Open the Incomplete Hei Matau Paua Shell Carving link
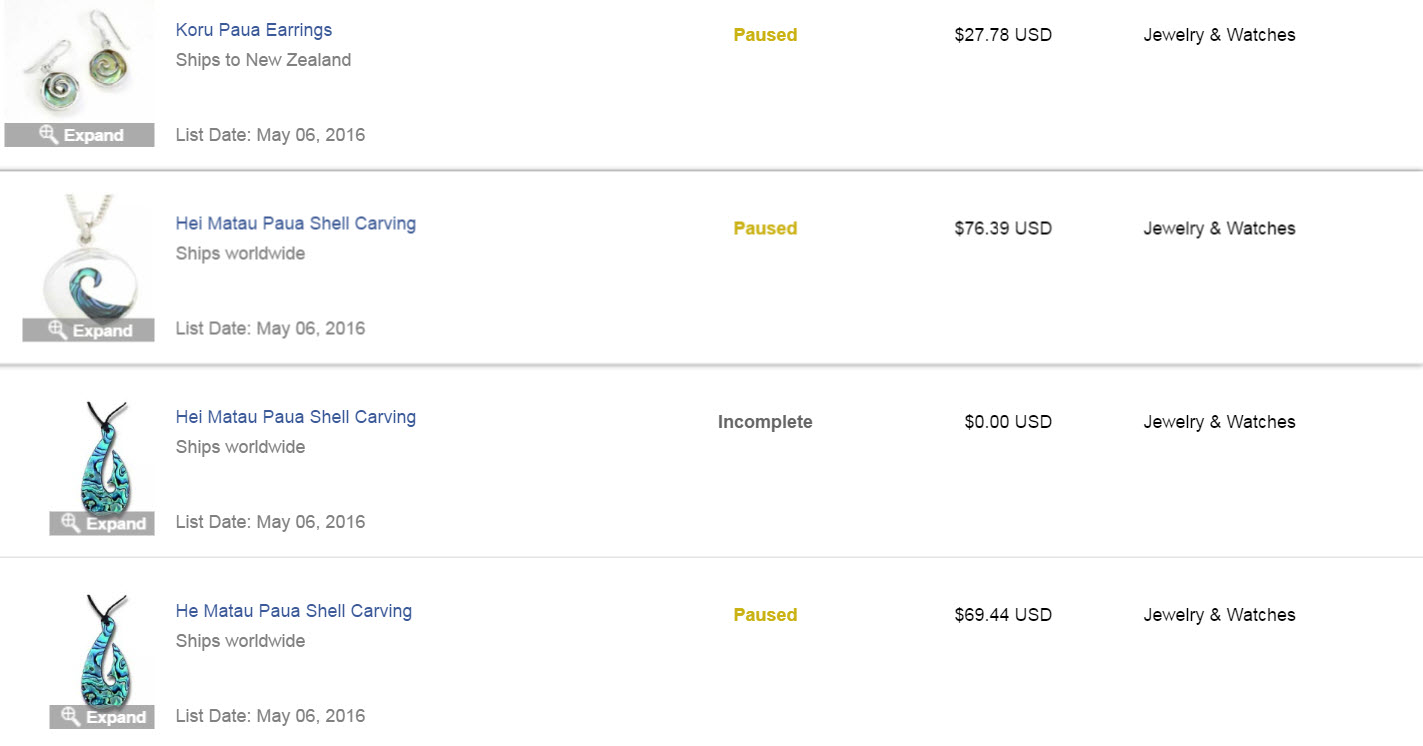Image resolution: width=1423 pixels, height=746 pixels. coord(296,417)
